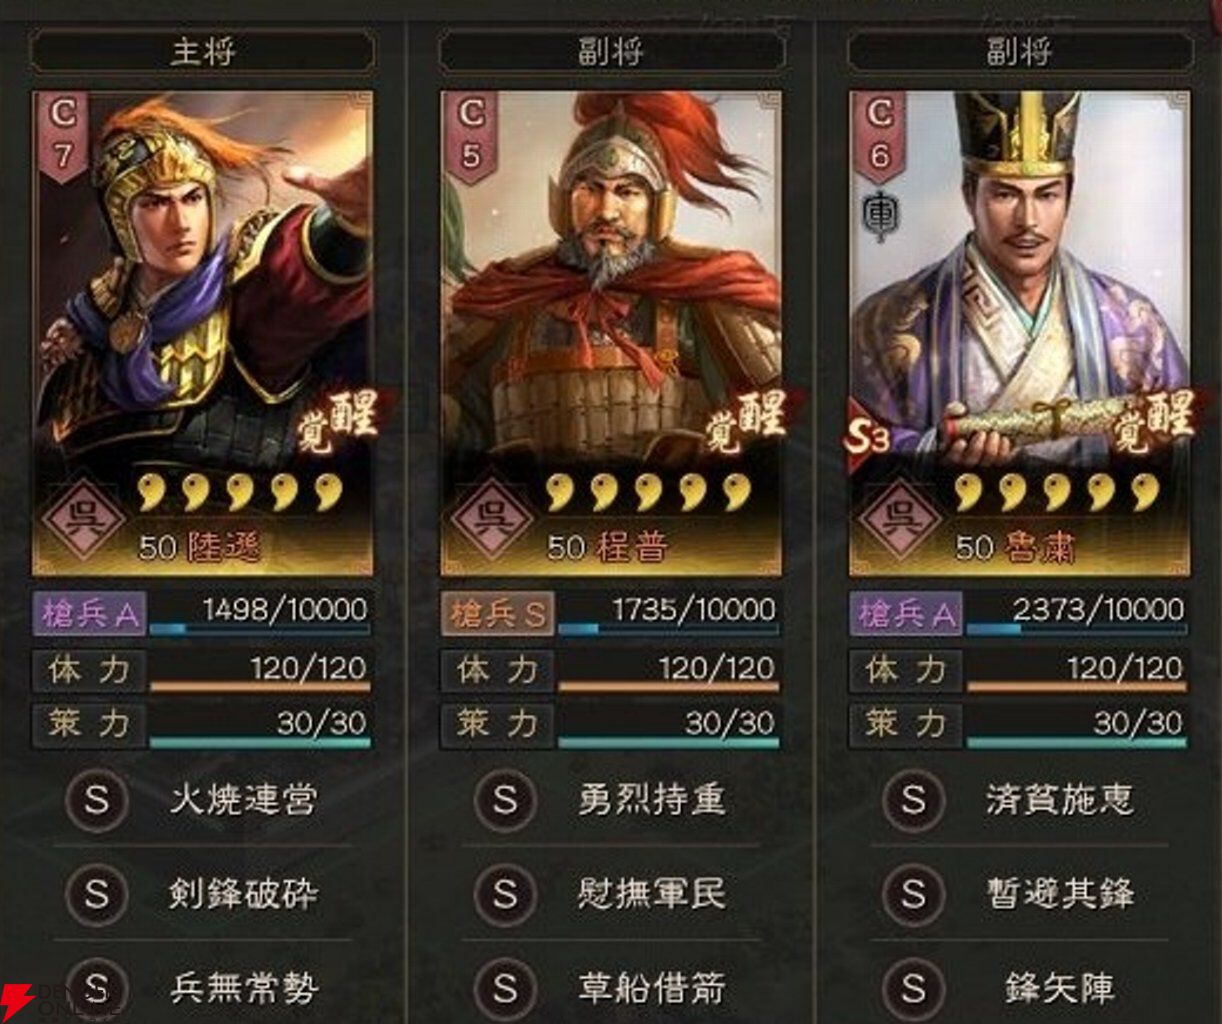
Task: Click 魯粛's troop count bar 2373/10000
Action: click(1078, 614)
